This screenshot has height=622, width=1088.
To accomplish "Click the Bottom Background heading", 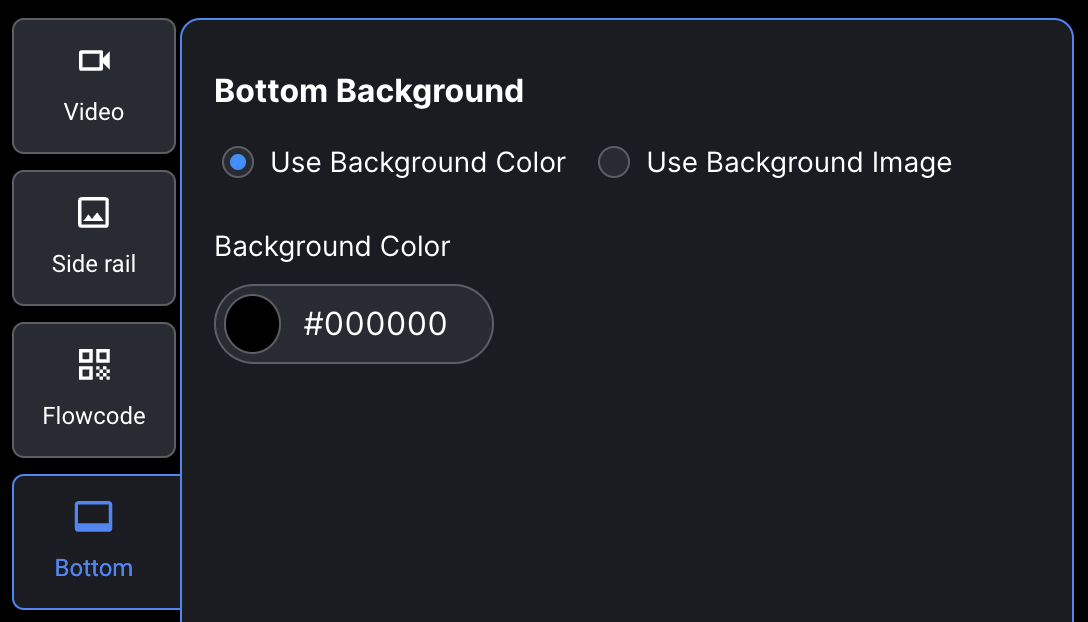I will [x=369, y=91].
